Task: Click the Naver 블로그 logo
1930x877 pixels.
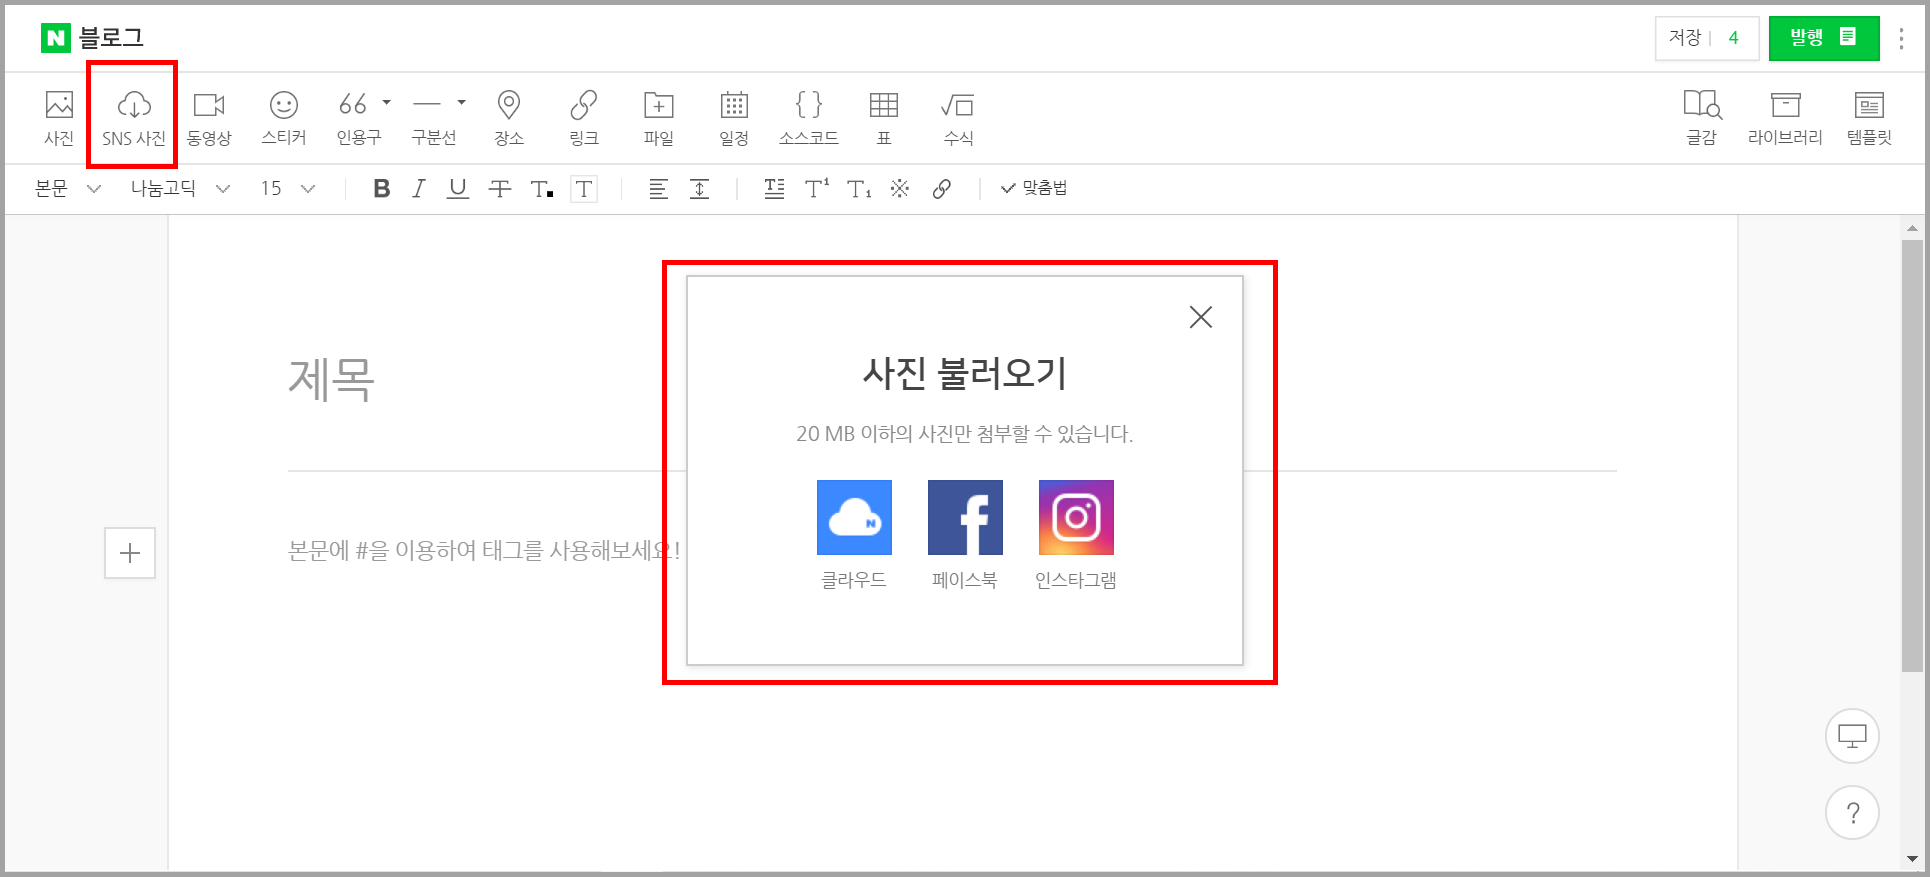Action: click(92, 38)
